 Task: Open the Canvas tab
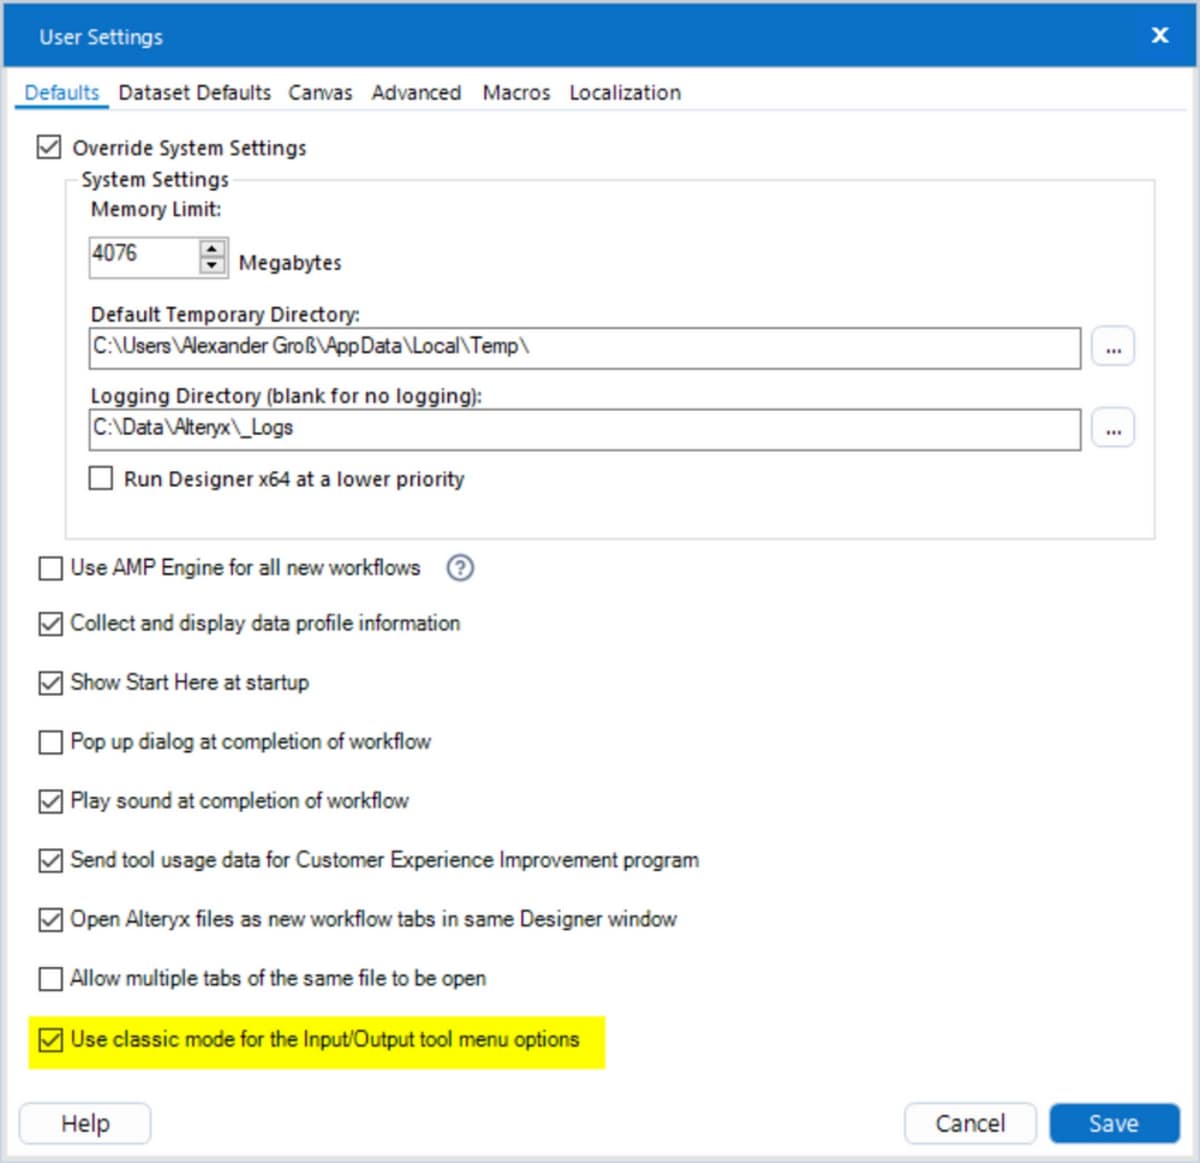[320, 93]
